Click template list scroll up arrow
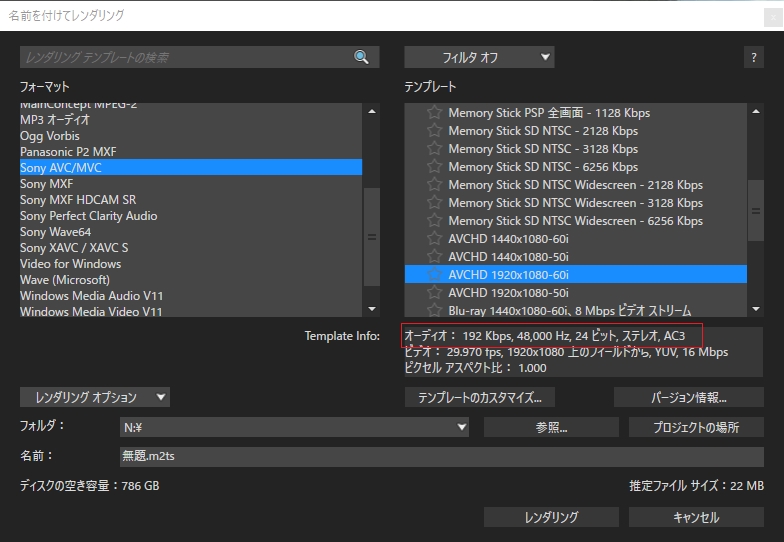The height and width of the screenshot is (542, 784). [756, 112]
